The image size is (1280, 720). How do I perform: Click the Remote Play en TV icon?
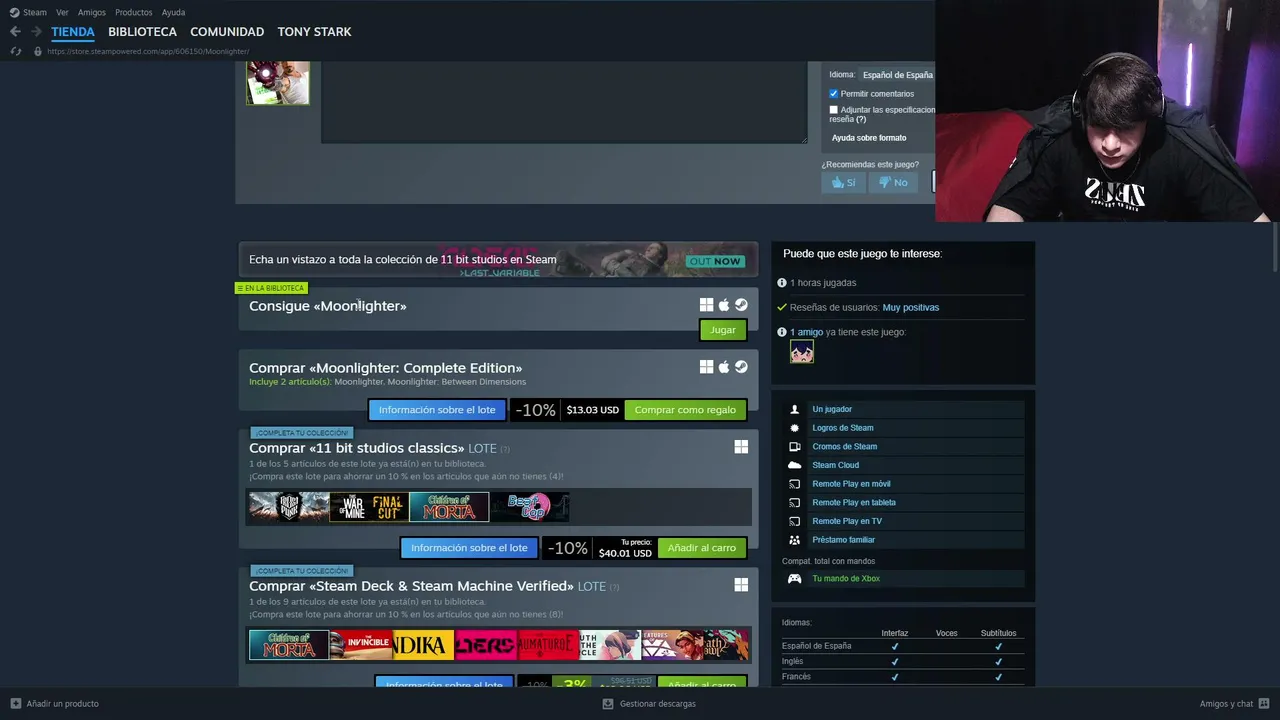click(795, 521)
